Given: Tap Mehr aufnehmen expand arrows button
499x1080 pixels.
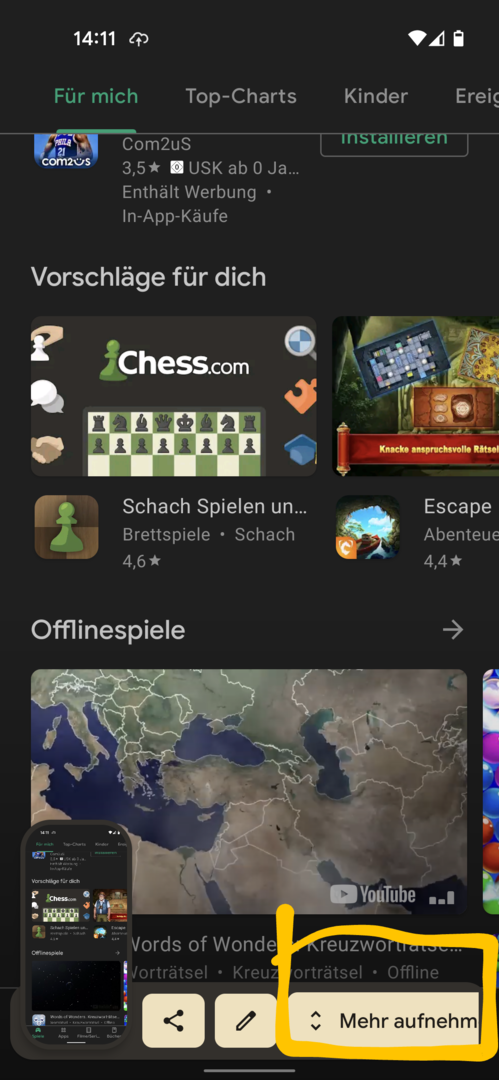Looking at the screenshot, I should coord(383,1020).
